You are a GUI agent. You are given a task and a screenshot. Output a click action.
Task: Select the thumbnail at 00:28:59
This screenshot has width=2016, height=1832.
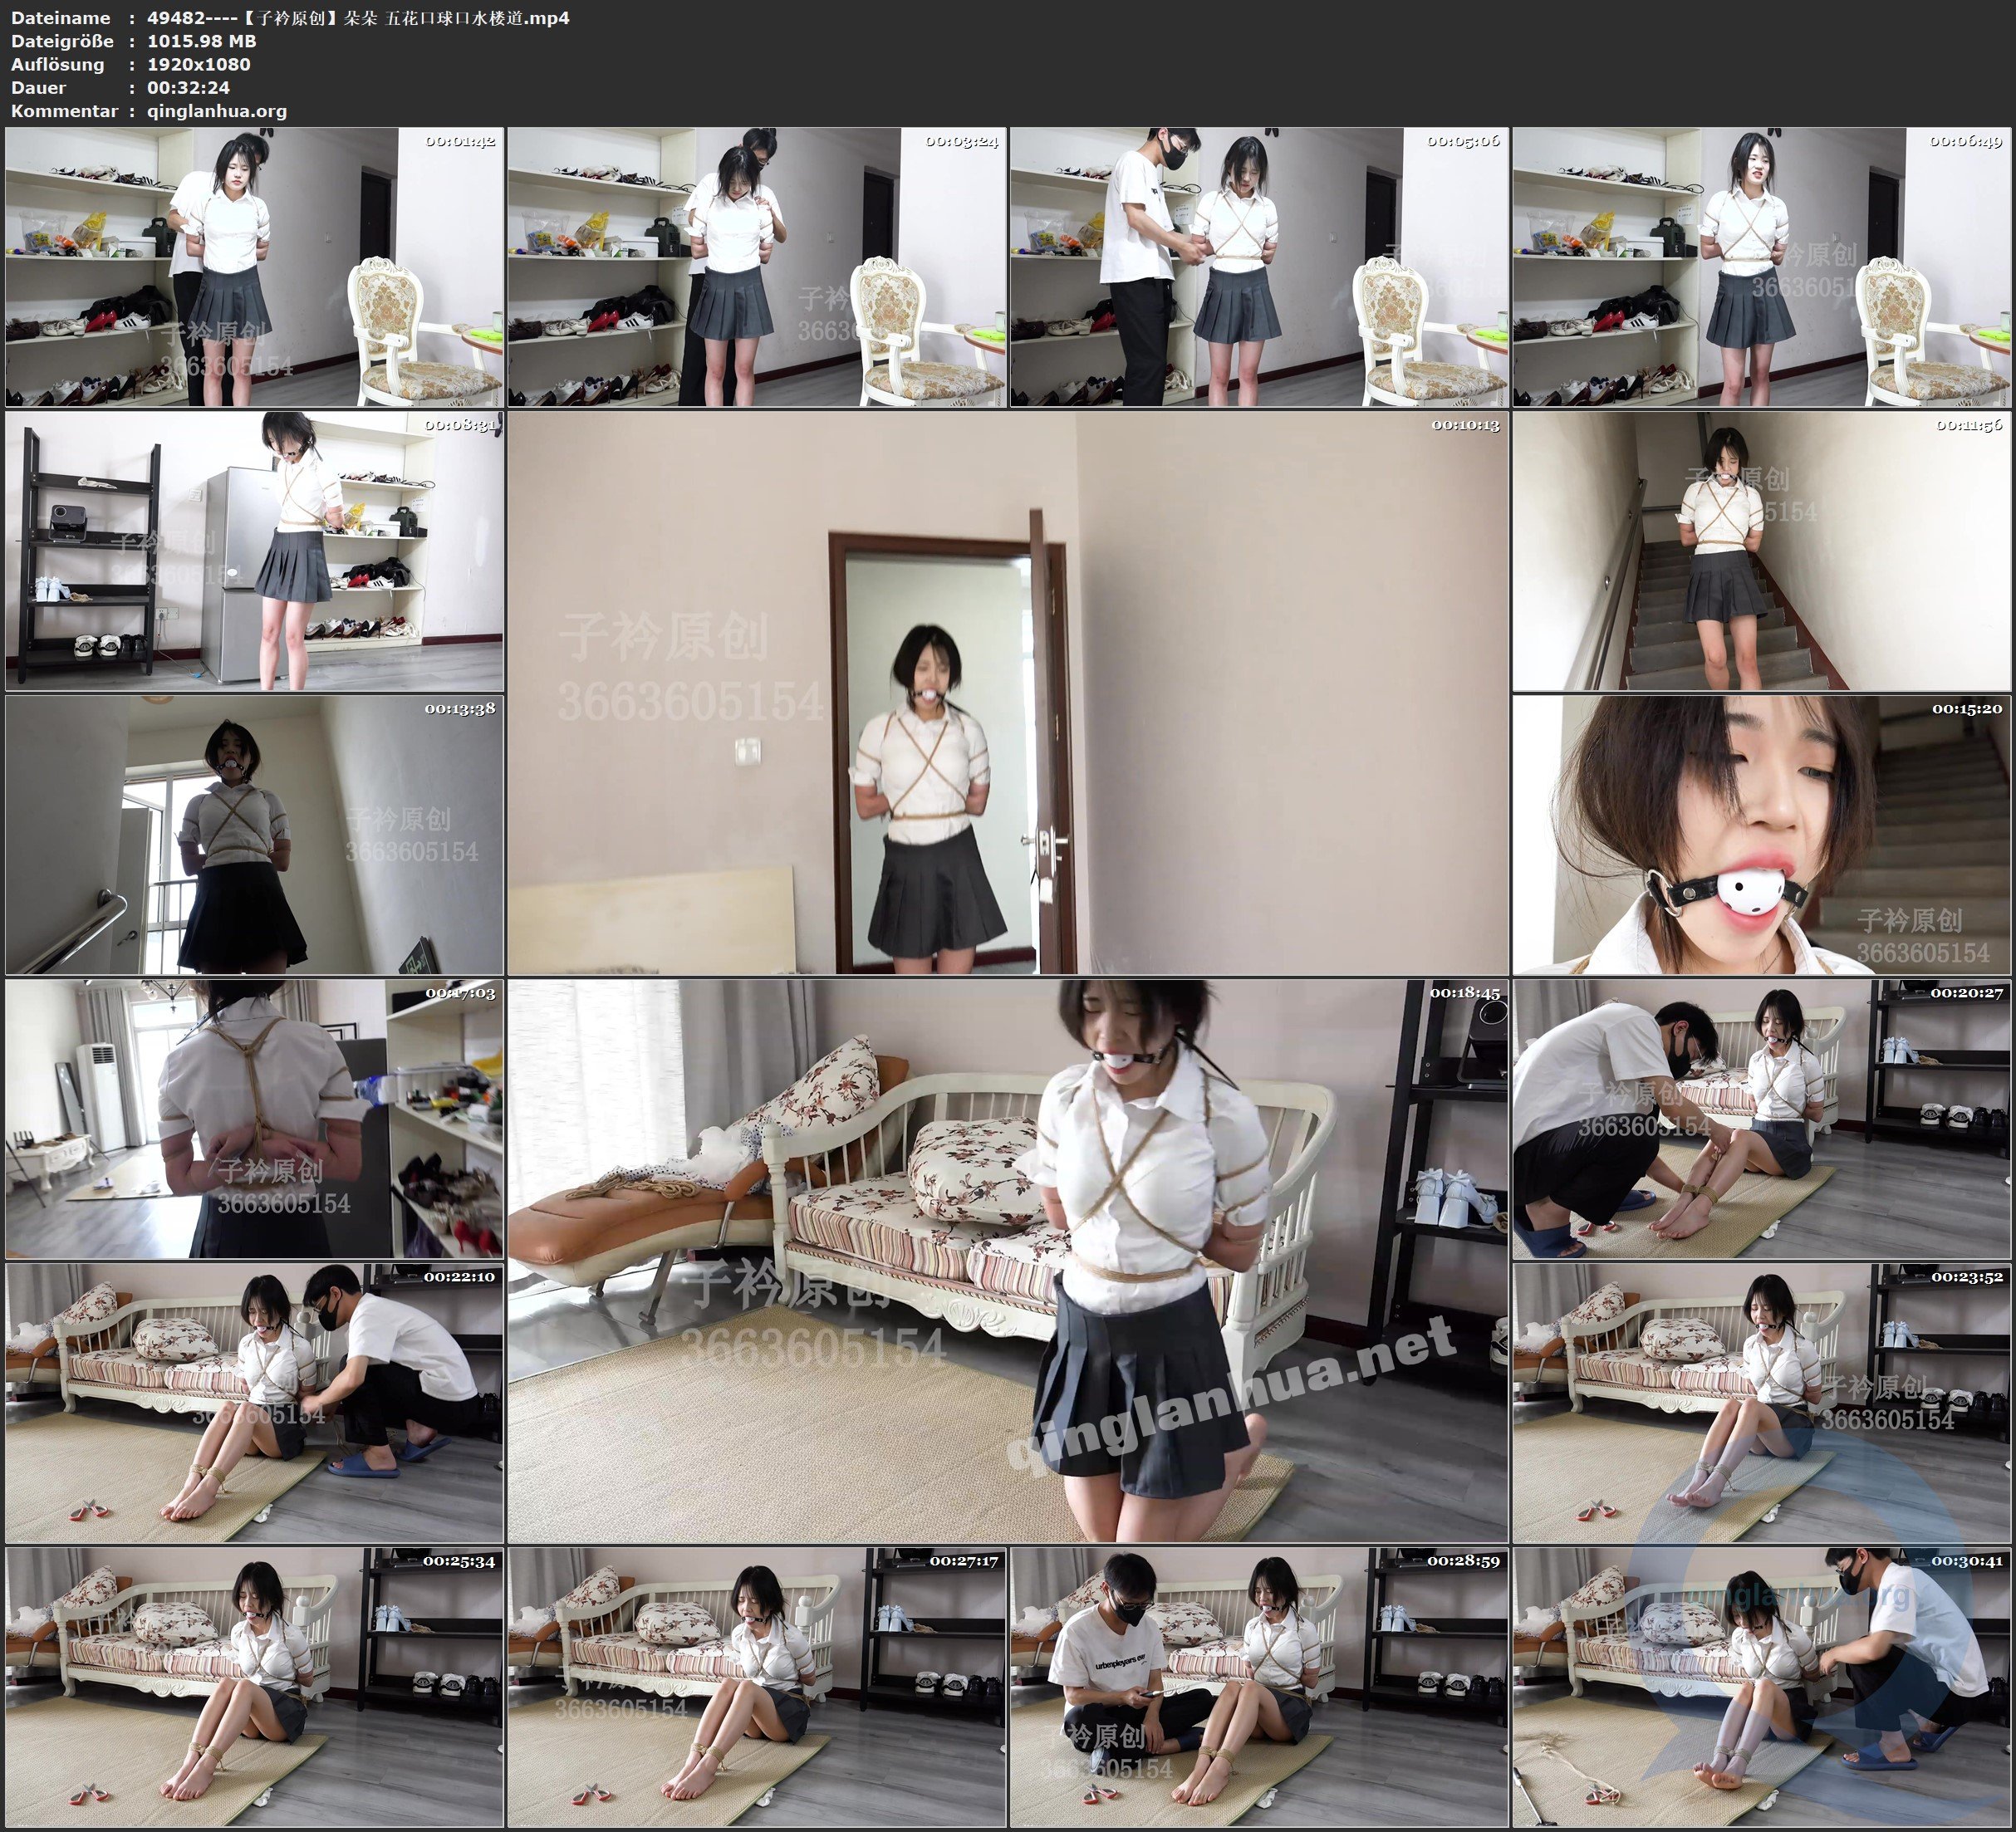(1259, 1687)
